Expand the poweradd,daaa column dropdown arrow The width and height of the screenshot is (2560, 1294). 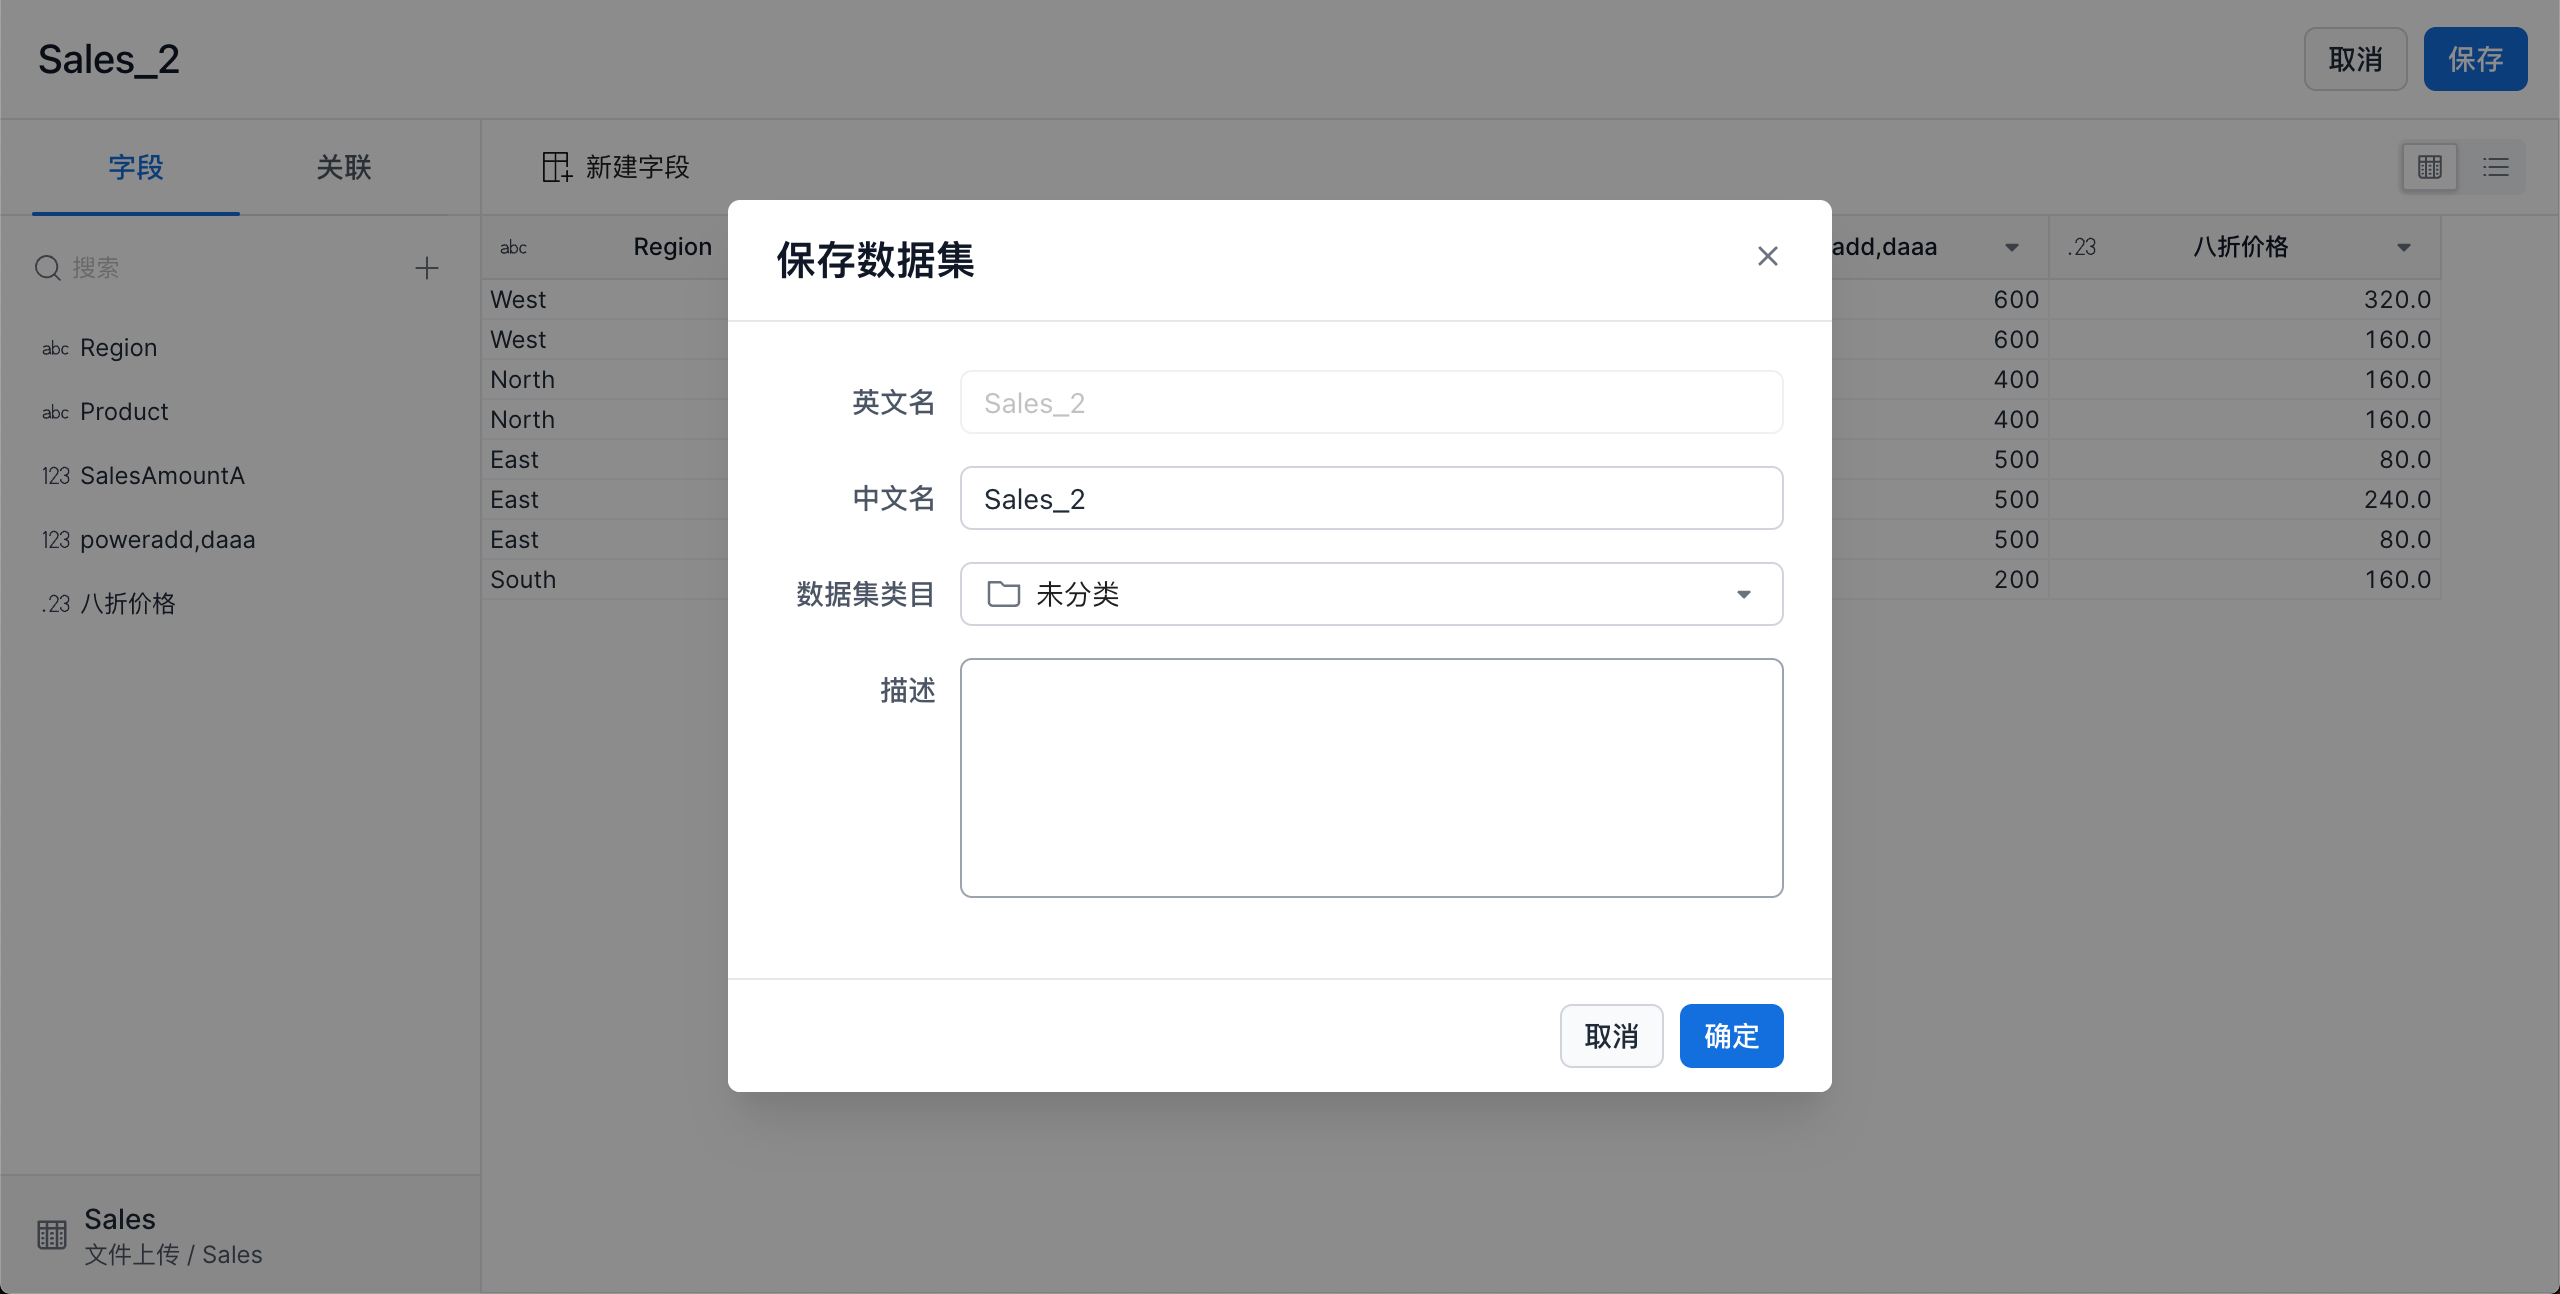(x=2012, y=247)
